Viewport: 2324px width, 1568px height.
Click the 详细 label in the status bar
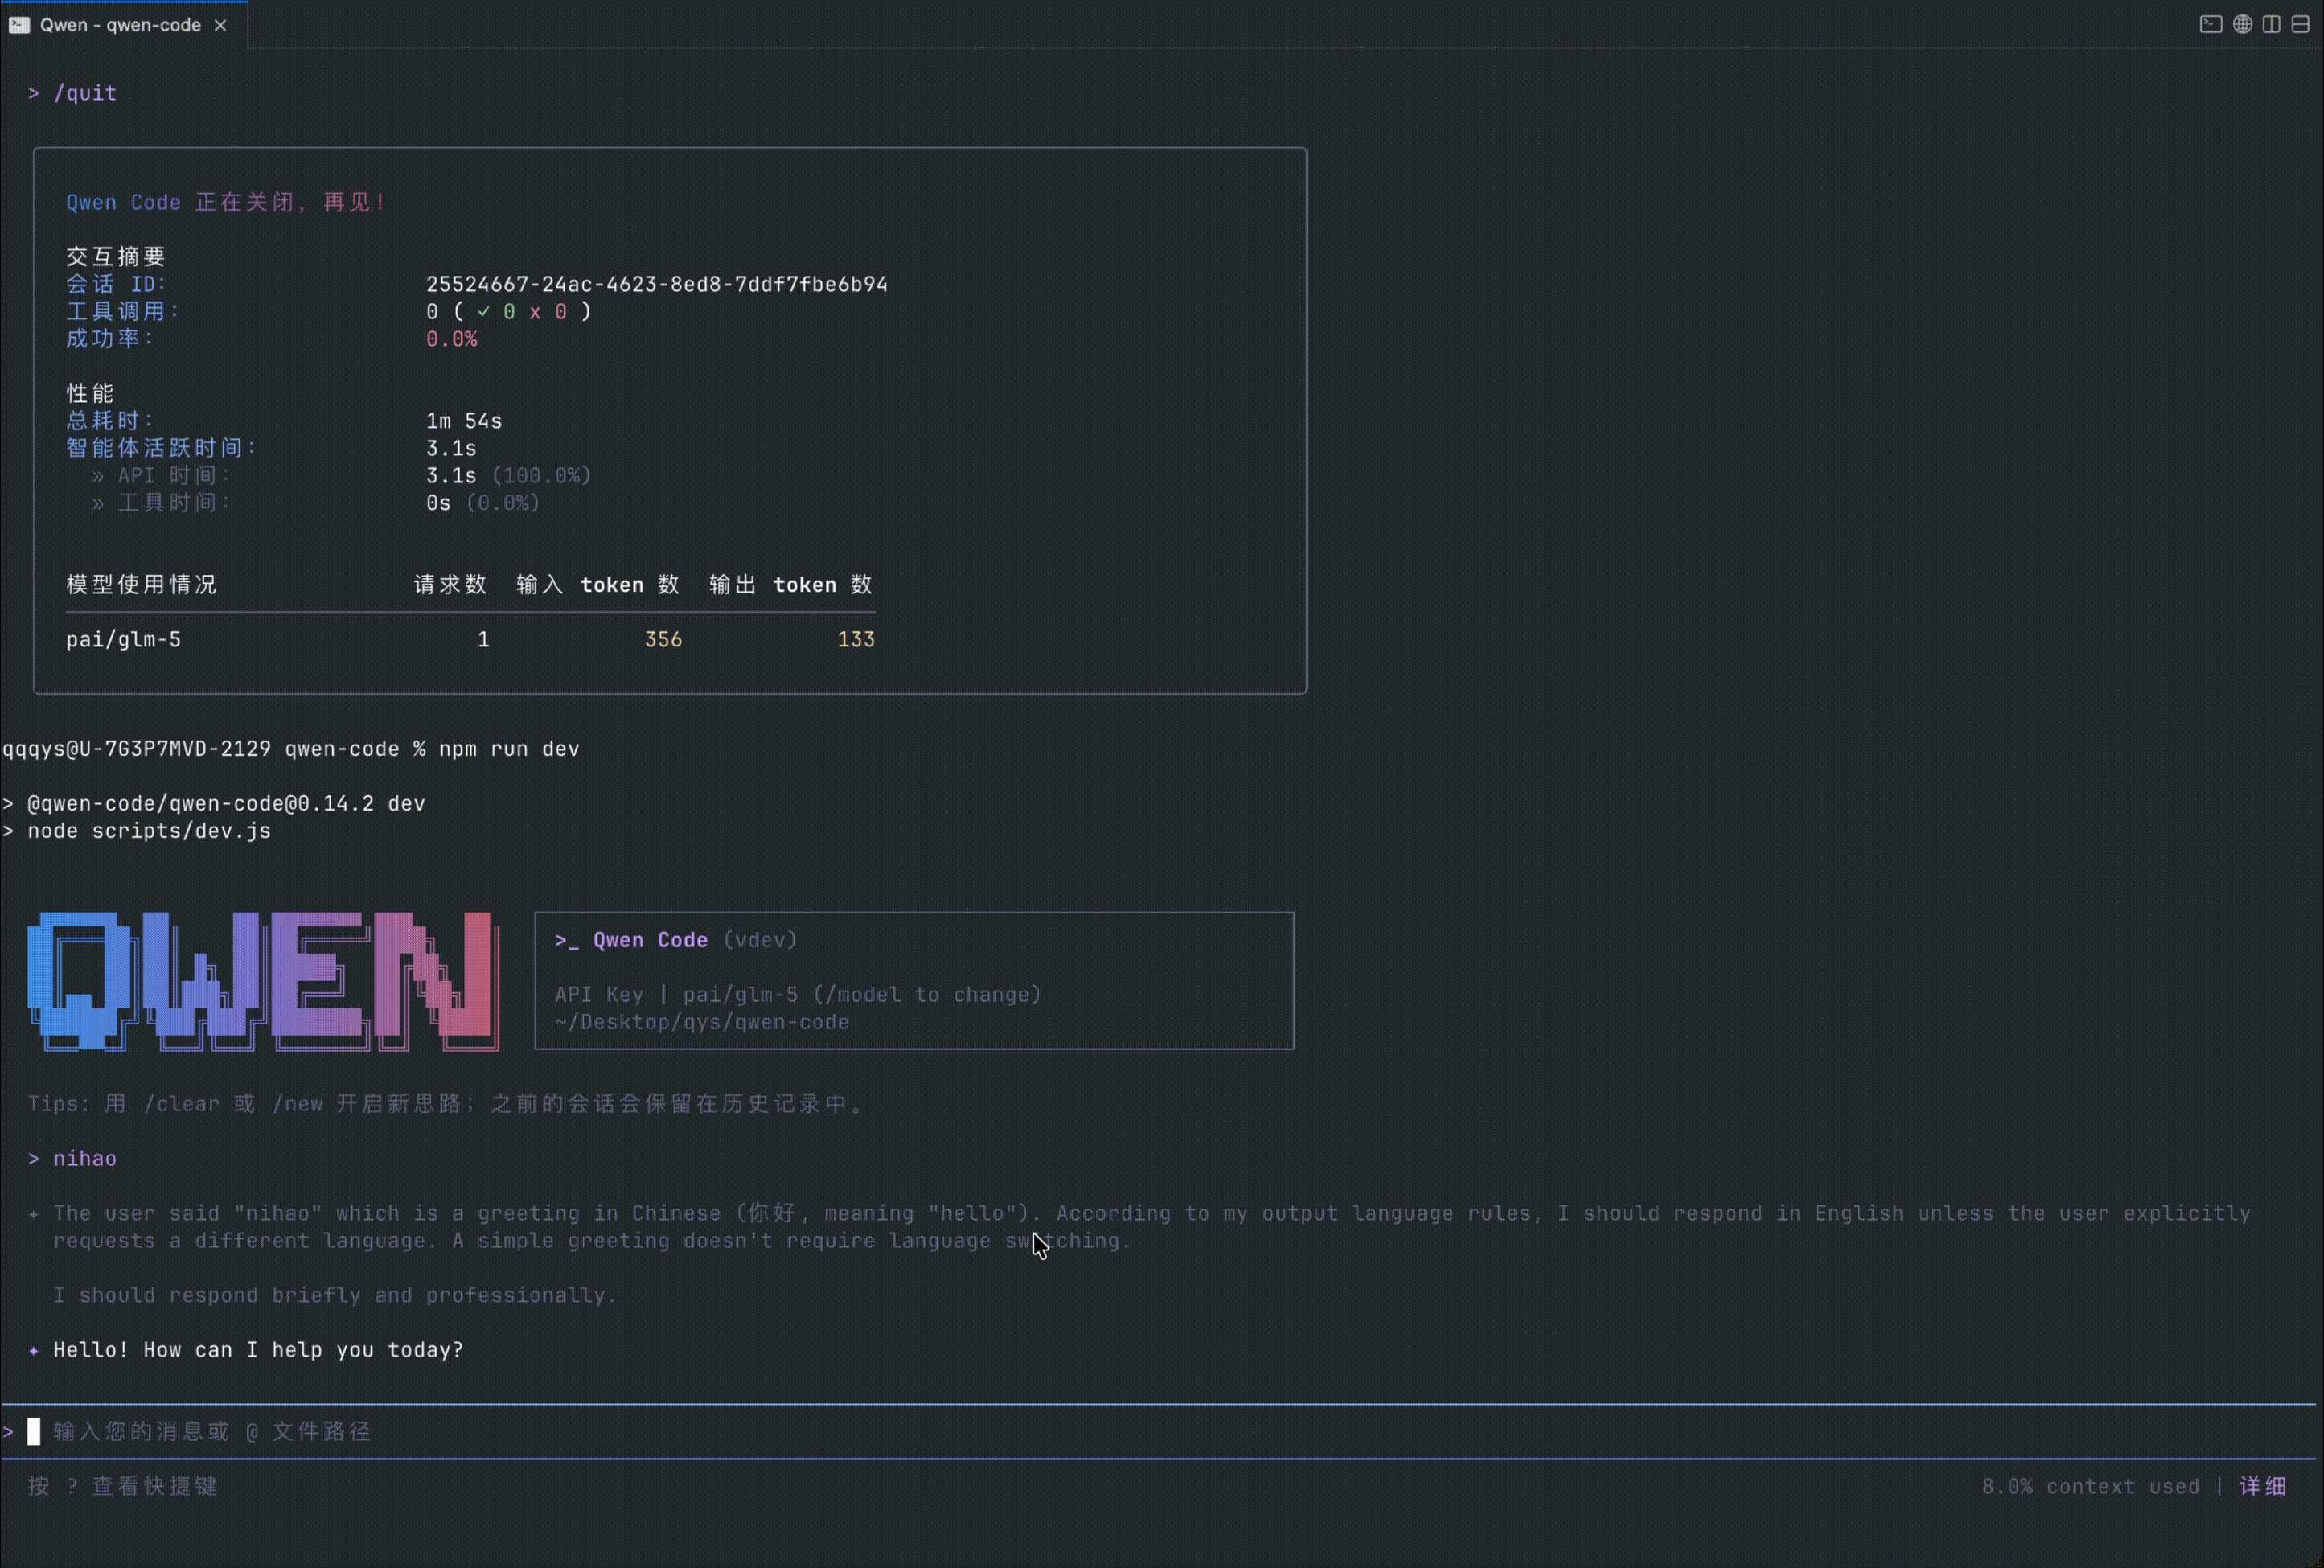point(2263,1486)
